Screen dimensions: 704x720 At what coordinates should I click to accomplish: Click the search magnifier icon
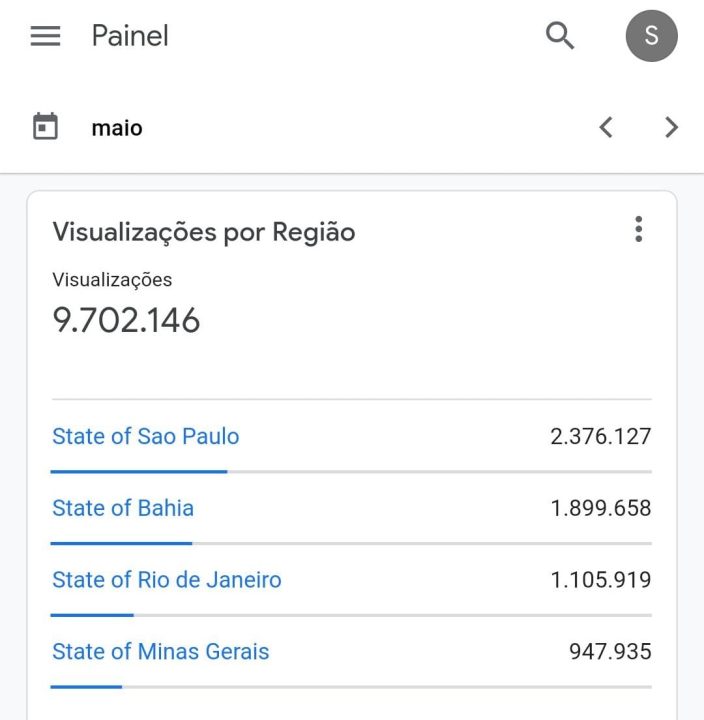click(559, 35)
